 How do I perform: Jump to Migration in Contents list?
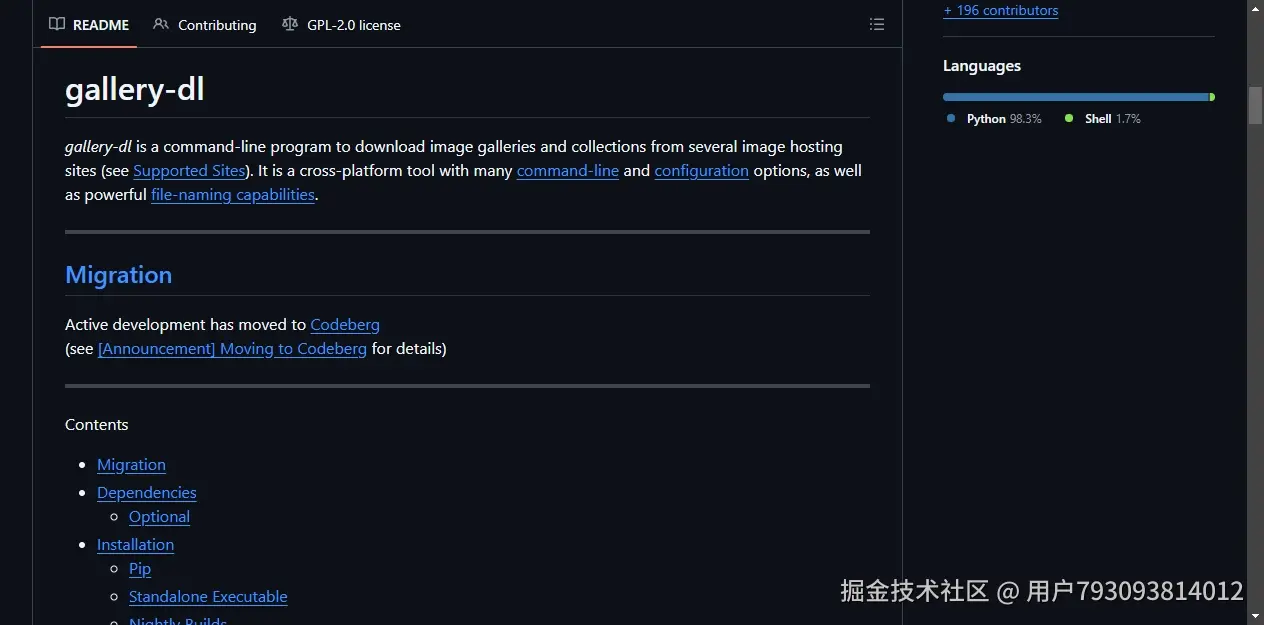pos(131,465)
